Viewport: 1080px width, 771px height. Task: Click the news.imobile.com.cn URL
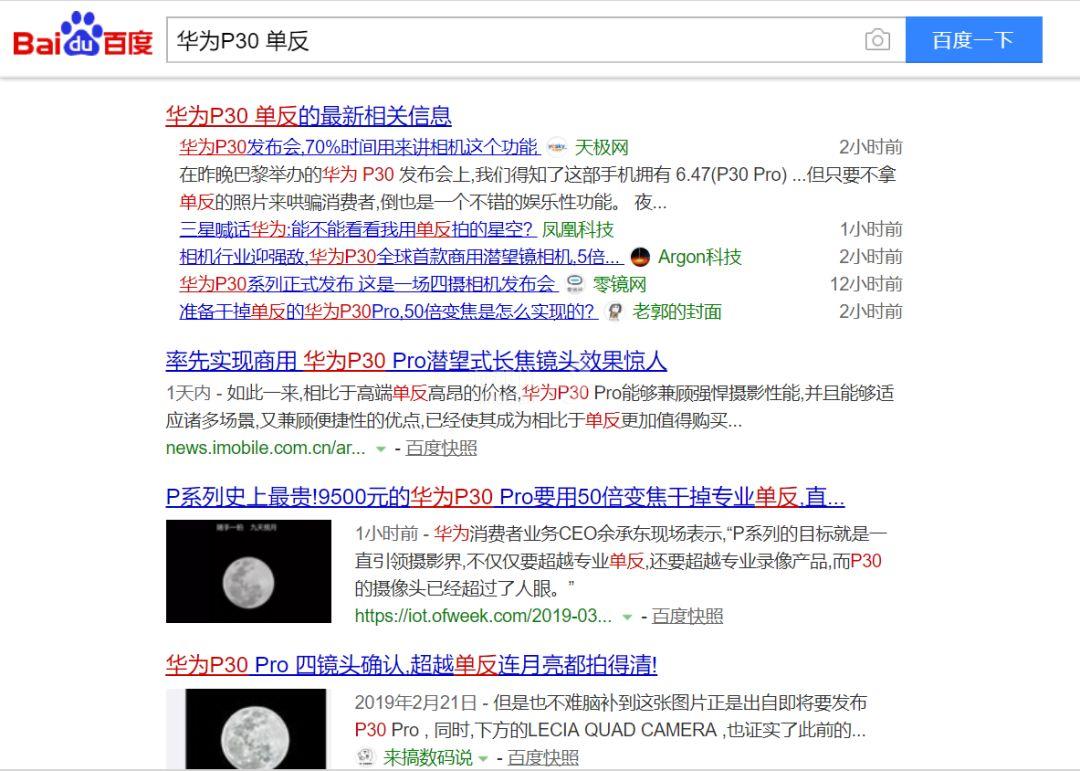click(266, 448)
